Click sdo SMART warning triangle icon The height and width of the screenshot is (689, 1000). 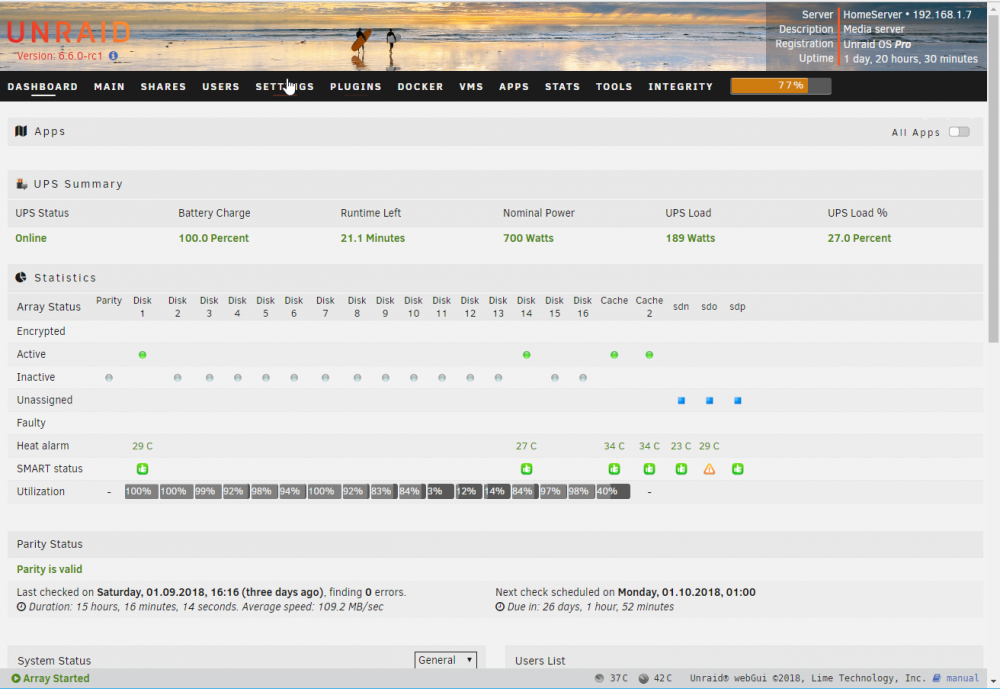click(x=709, y=469)
